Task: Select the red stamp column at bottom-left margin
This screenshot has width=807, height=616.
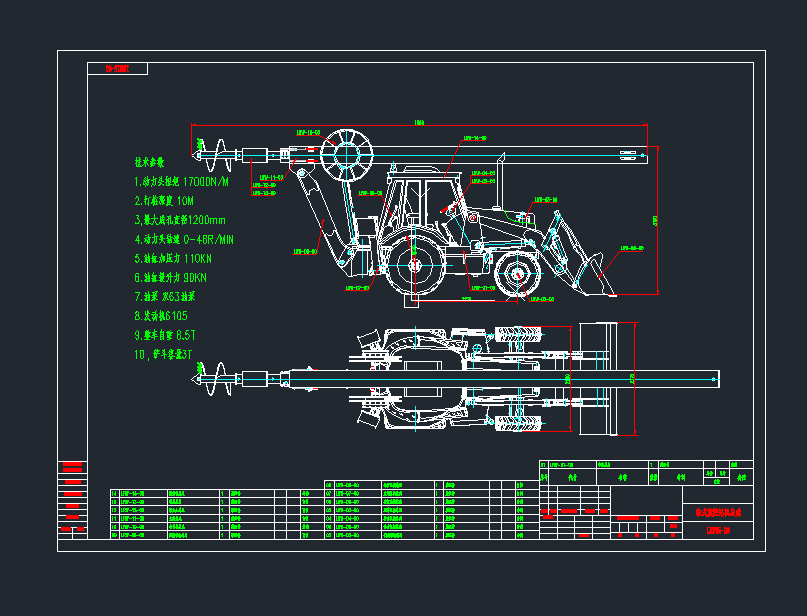Action: point(72,499)
